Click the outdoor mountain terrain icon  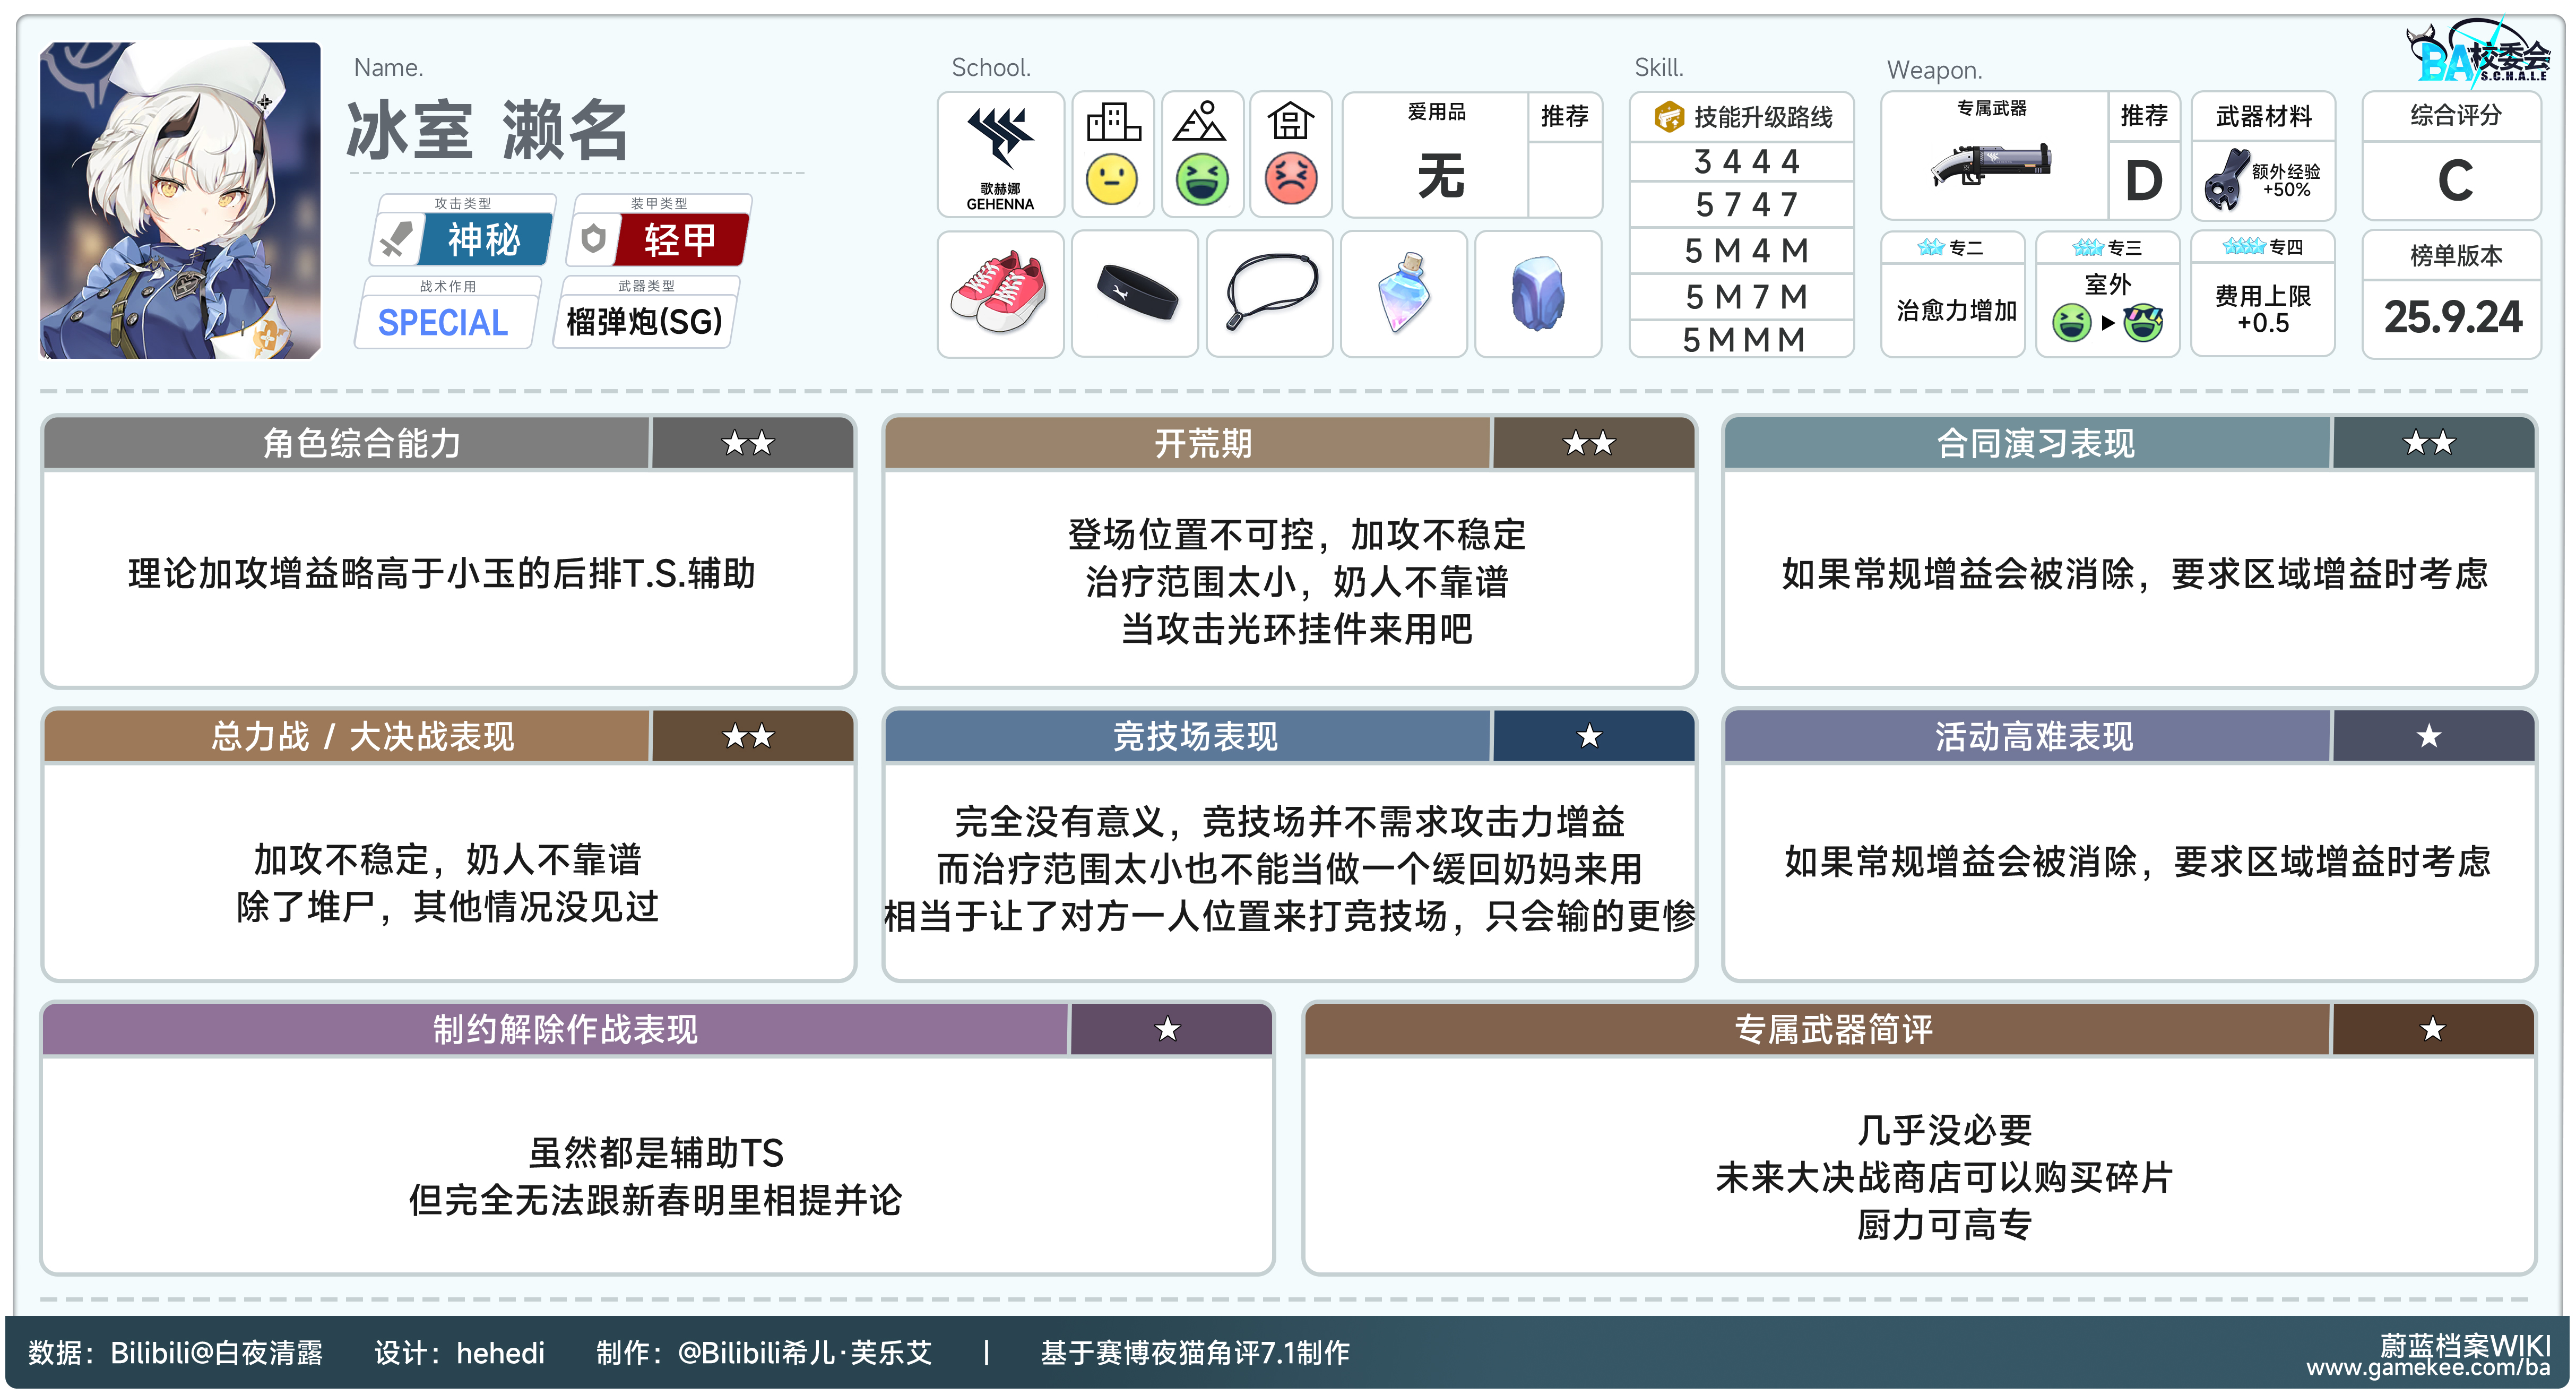point(1200,123)
